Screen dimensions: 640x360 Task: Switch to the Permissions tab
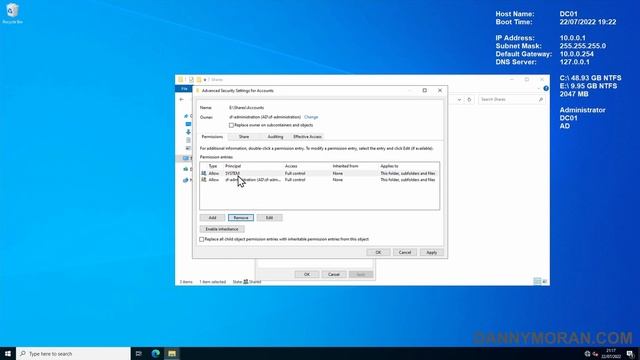[212, 137]
